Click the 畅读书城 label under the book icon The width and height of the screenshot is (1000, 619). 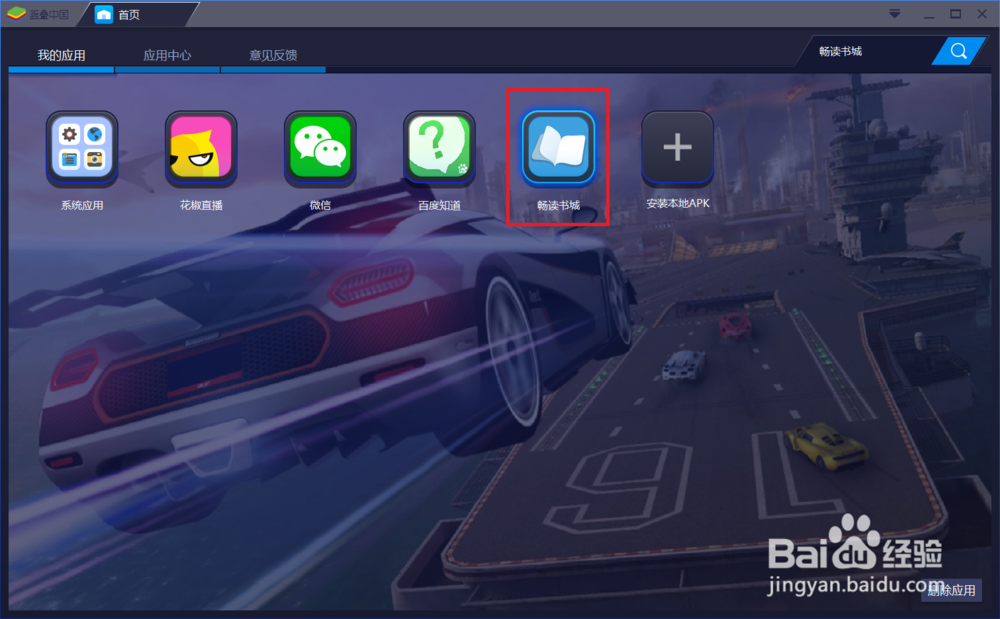[559, 205]
